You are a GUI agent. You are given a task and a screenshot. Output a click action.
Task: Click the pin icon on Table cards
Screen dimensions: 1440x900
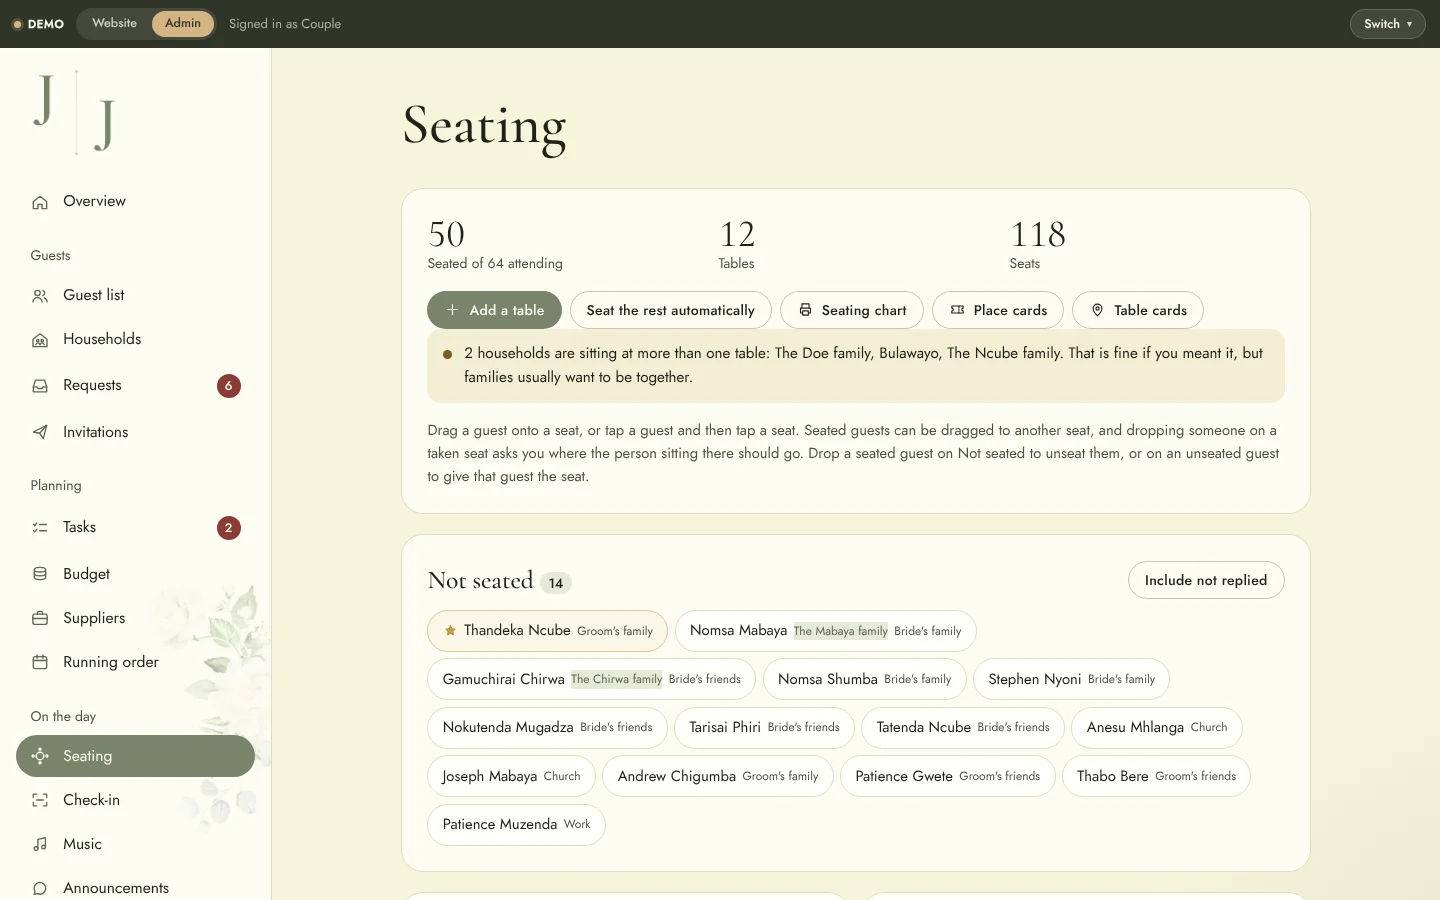pos(1097,310)
